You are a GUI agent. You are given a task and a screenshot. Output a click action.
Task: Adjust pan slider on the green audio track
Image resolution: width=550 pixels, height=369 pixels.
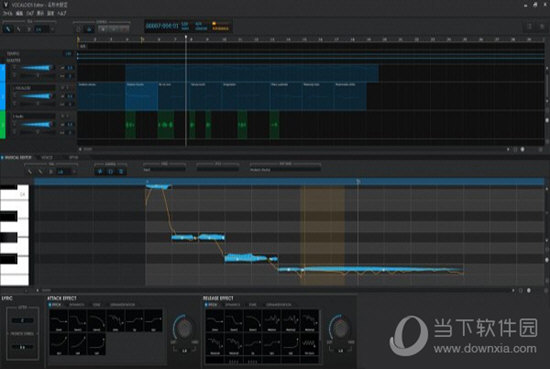[37, 132]
